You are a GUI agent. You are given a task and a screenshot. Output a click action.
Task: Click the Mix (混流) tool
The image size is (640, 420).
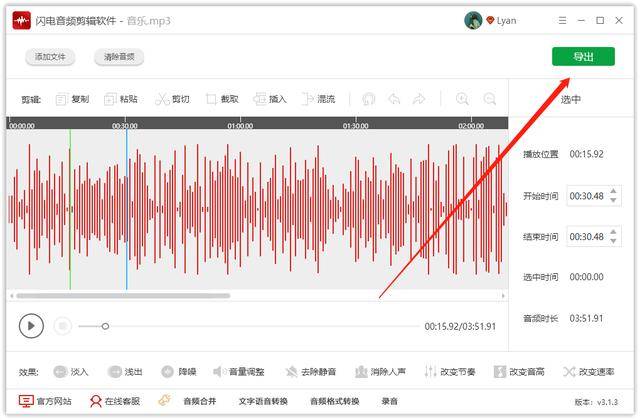click(x=318, y=99)
